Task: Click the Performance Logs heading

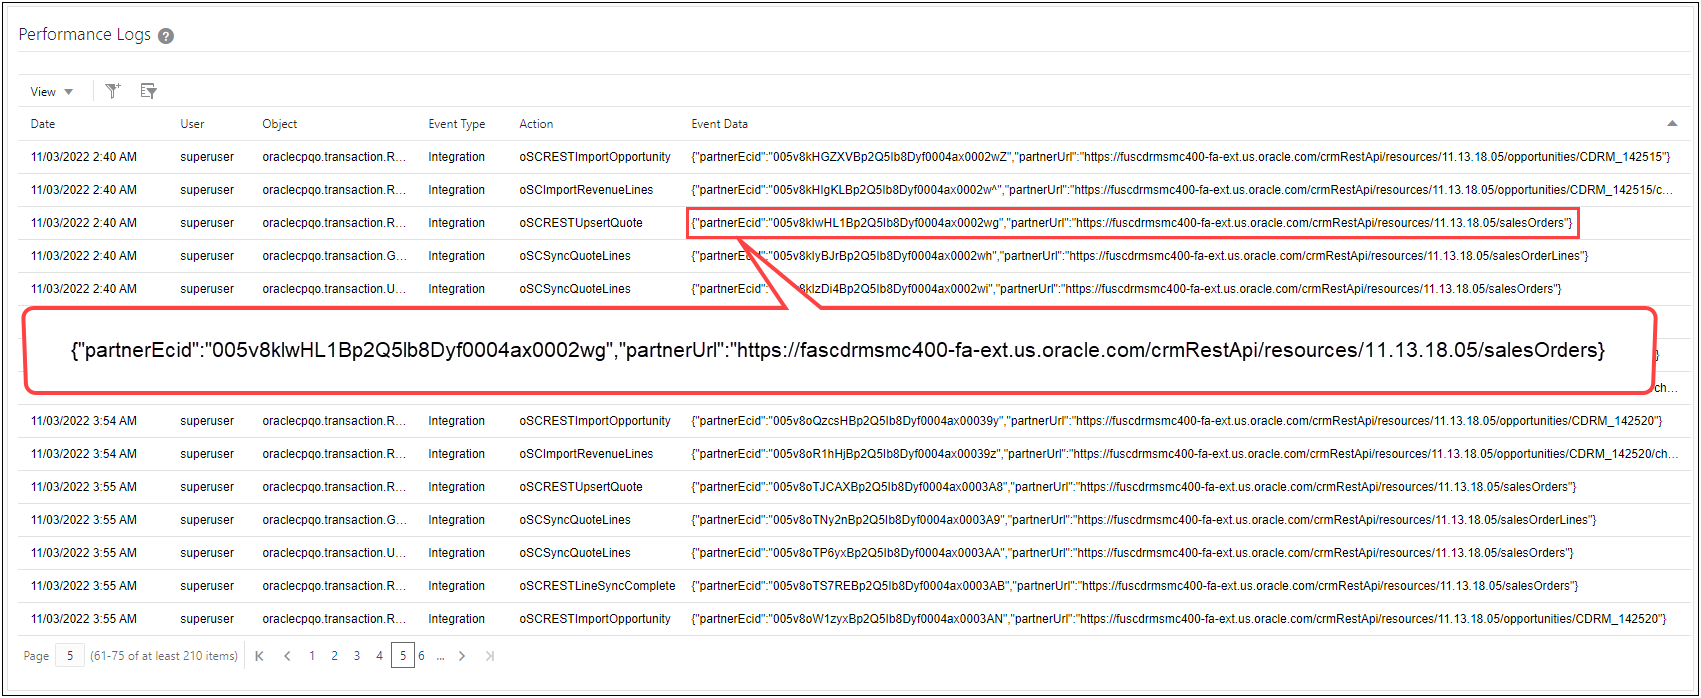Action: click(x=85, y=35)
